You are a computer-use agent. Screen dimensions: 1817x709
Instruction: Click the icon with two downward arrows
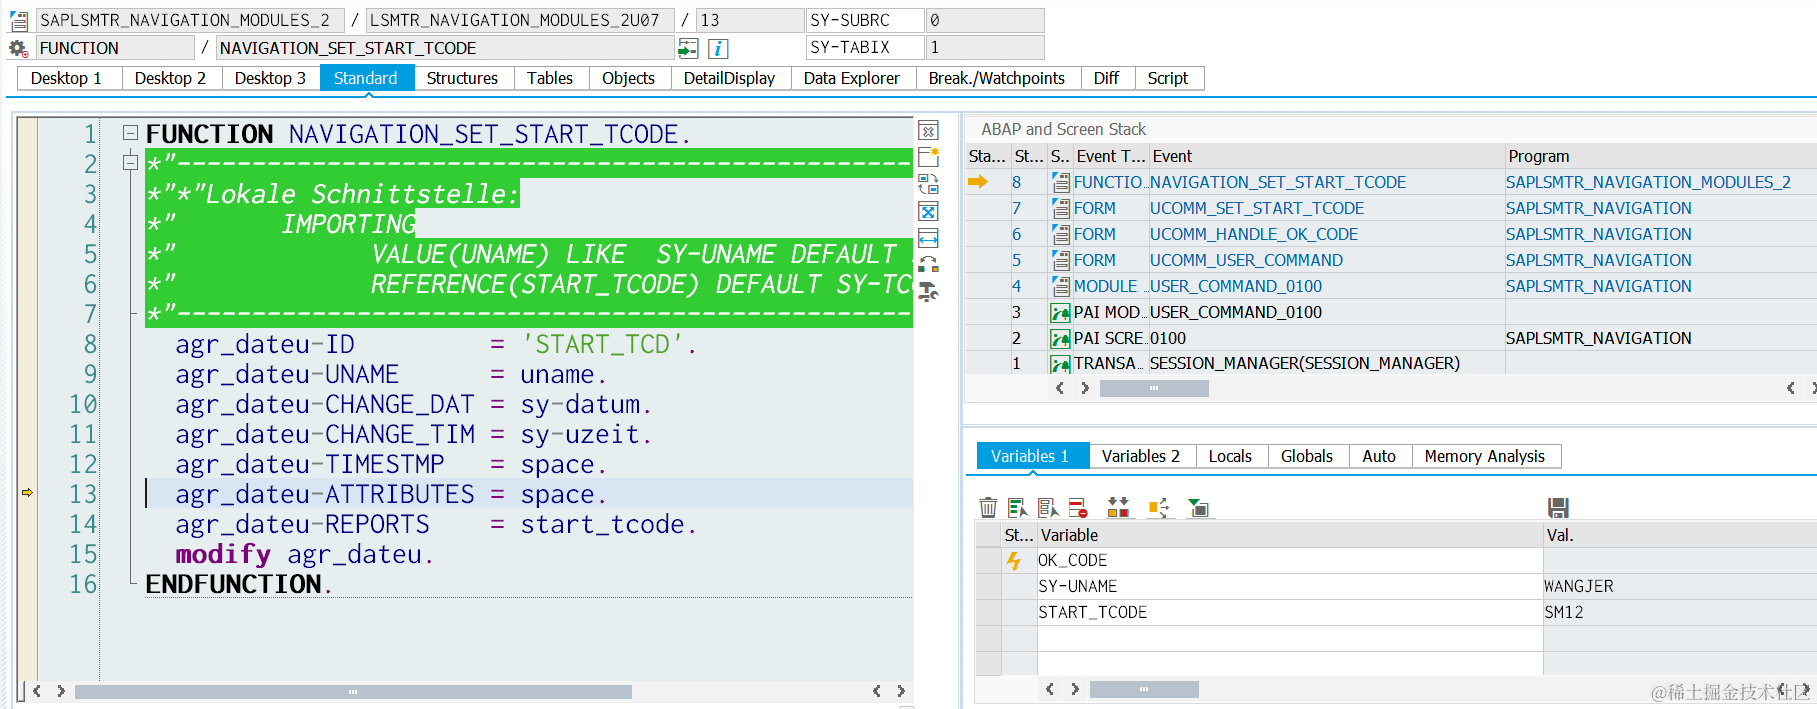(1118, 508)
